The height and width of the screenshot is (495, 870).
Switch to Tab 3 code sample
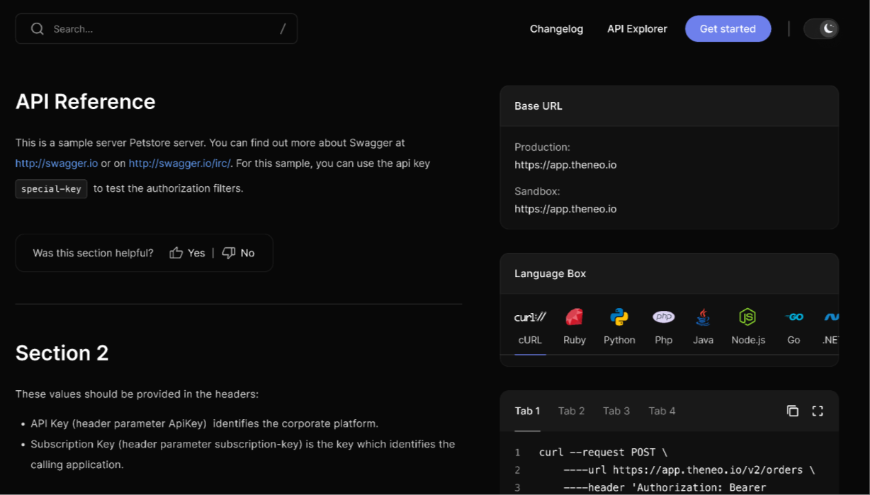pos(616,411)
